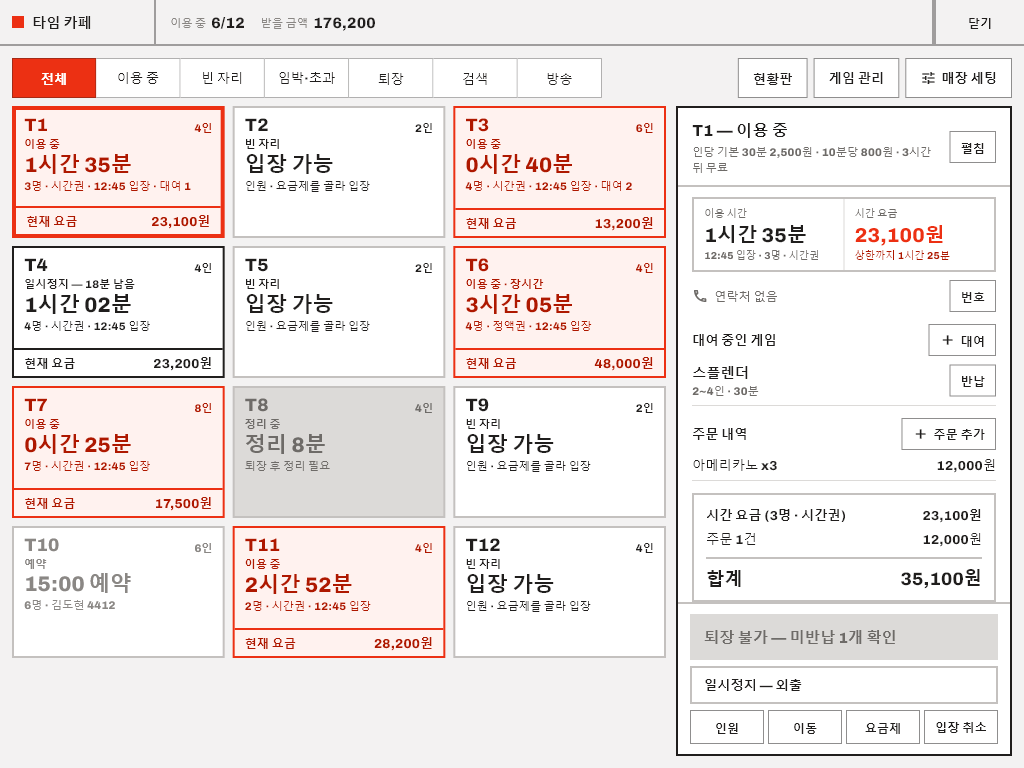
Task: Select the 전체 tab
Action: click(54, 78)
